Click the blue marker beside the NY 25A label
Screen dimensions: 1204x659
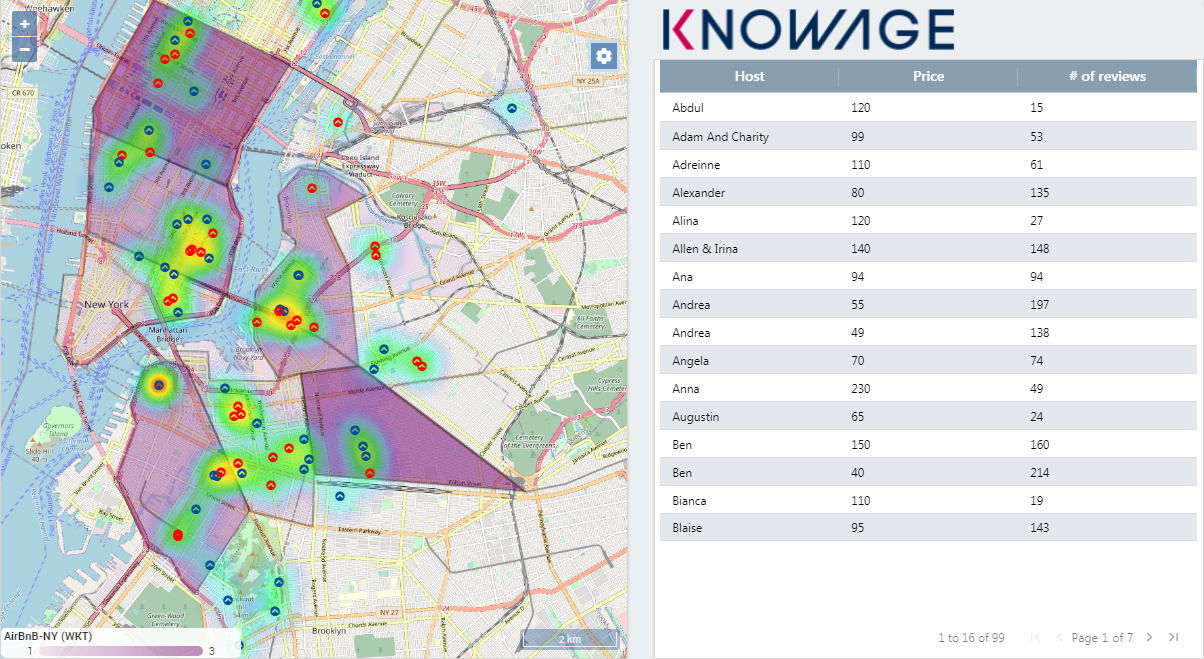click(x=512, y=108)
